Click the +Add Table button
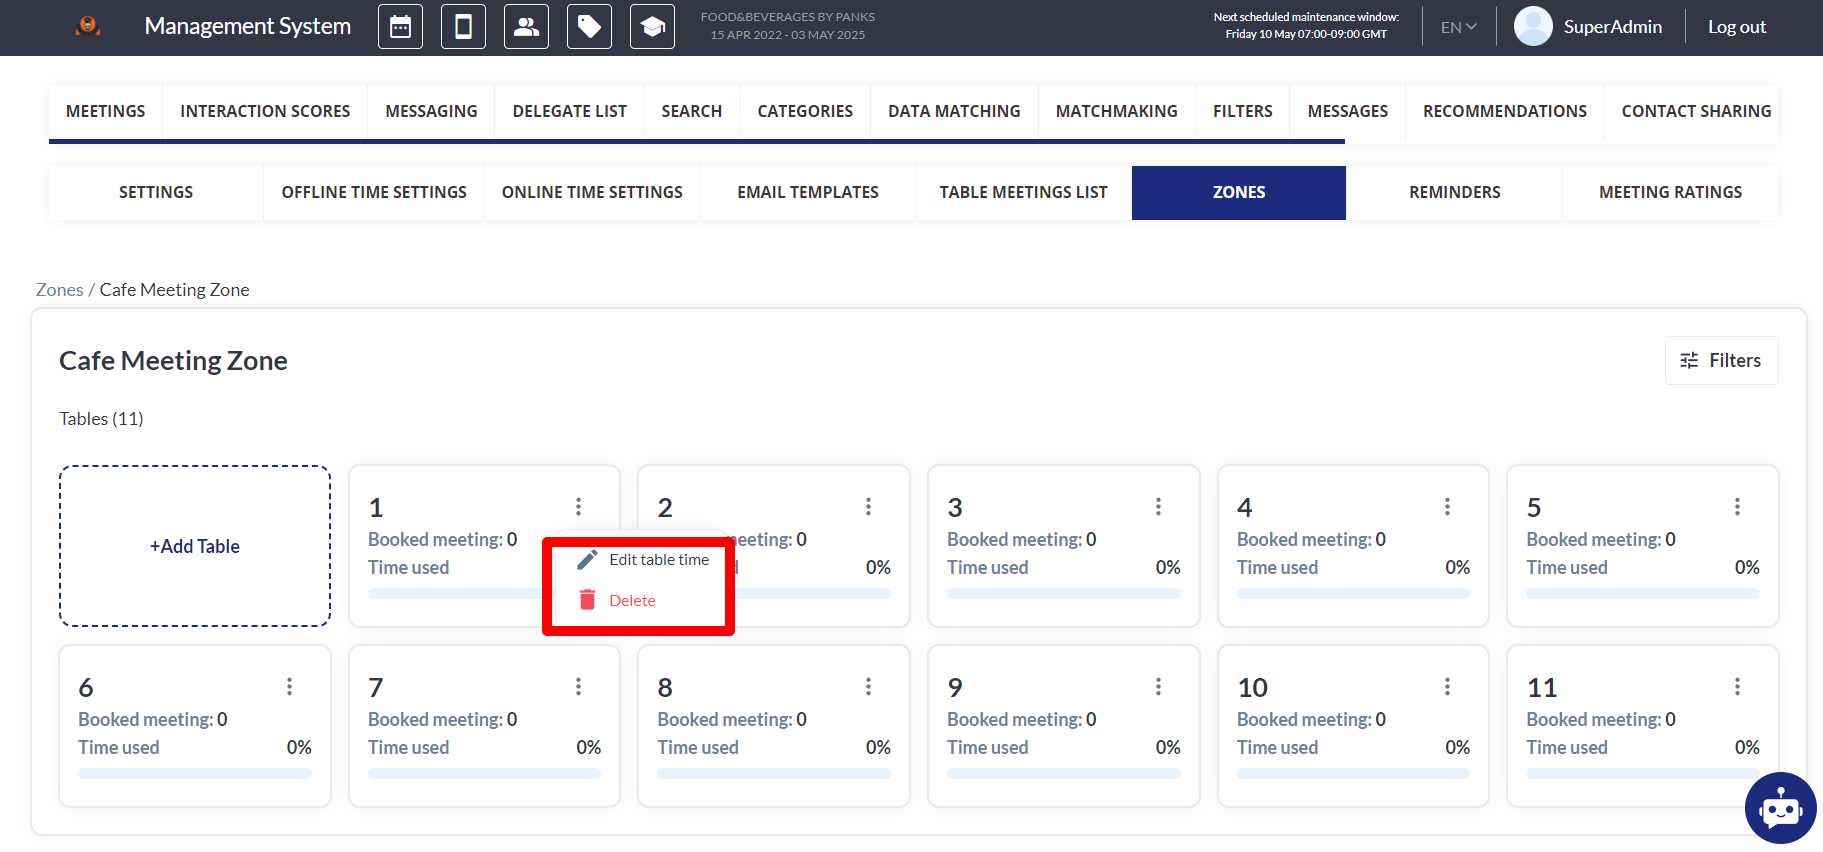Screen dimensions: 1823x852 click(195, 546)
